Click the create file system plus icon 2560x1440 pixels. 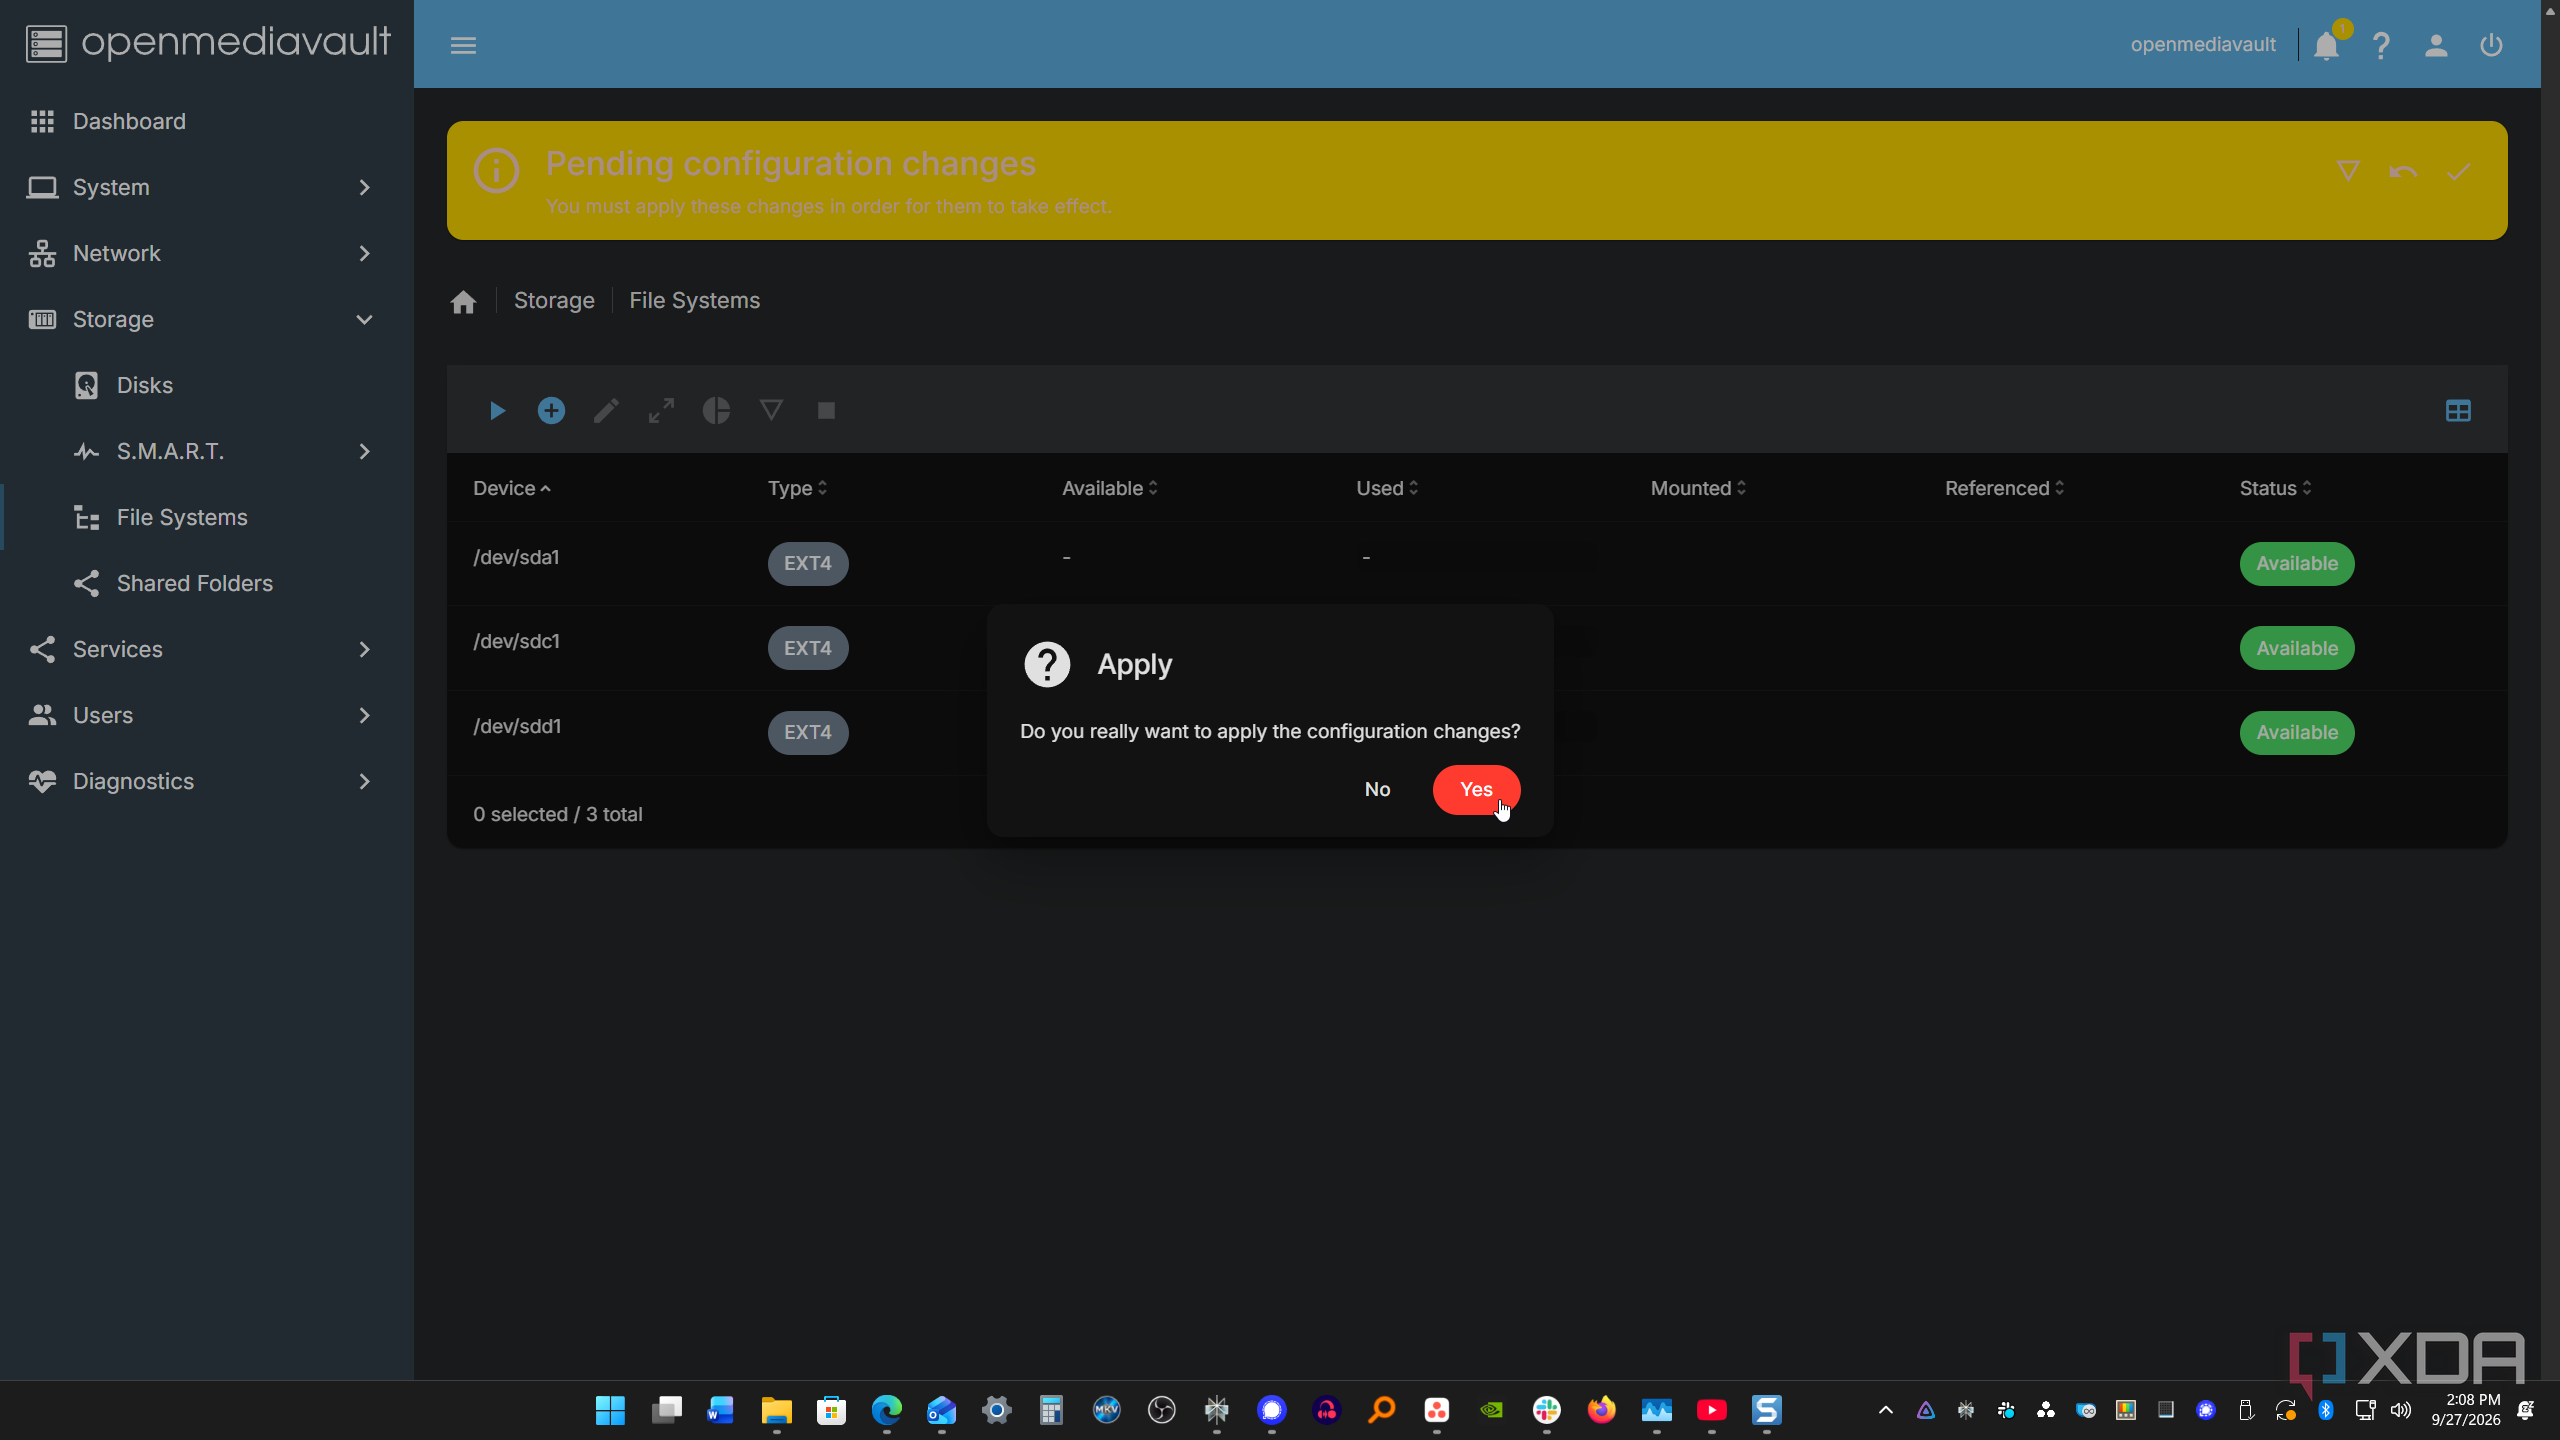pos(551,411)
